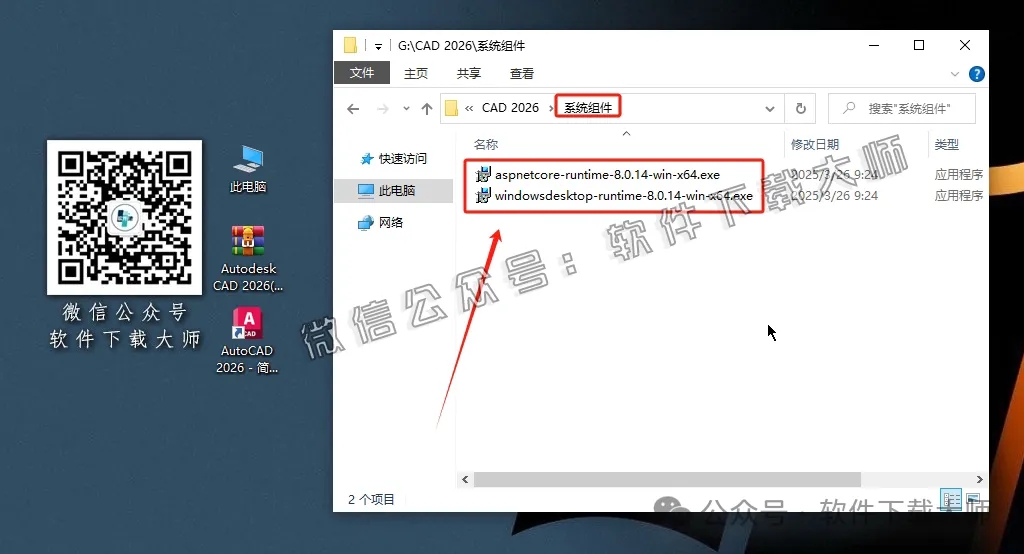The image size is (1024, 554).
Task: Select the AutoCAD 2026 desktop shortcut
Action: [247, 340]
